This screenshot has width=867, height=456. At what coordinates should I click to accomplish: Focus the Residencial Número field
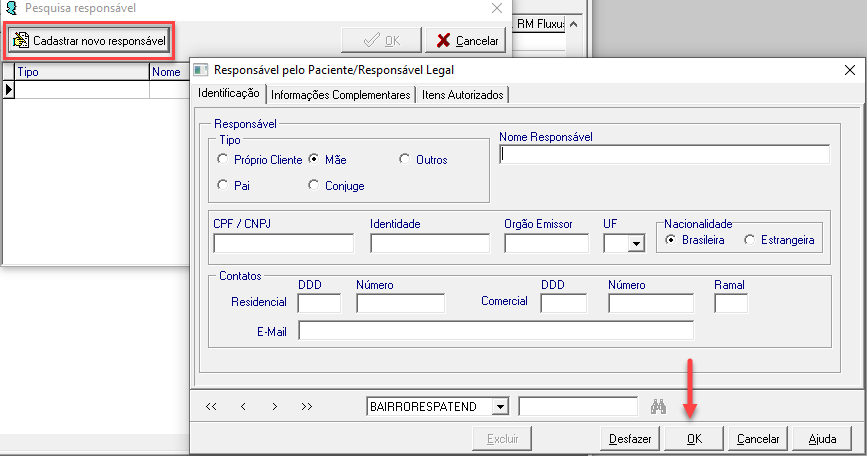click(400, 303)
